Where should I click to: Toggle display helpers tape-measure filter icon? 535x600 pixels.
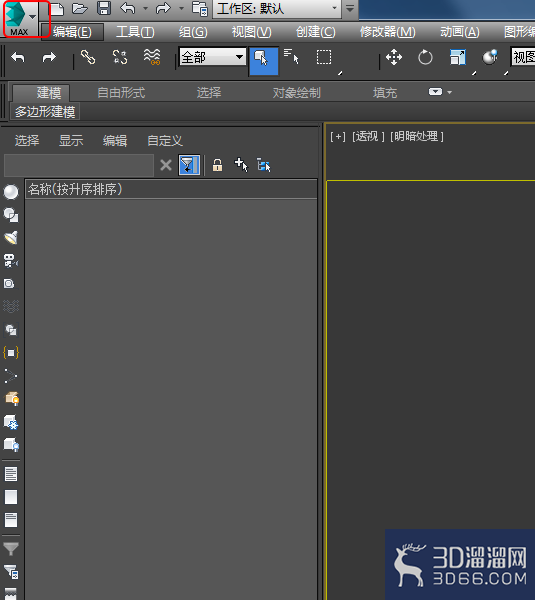[x=9, y=284]
